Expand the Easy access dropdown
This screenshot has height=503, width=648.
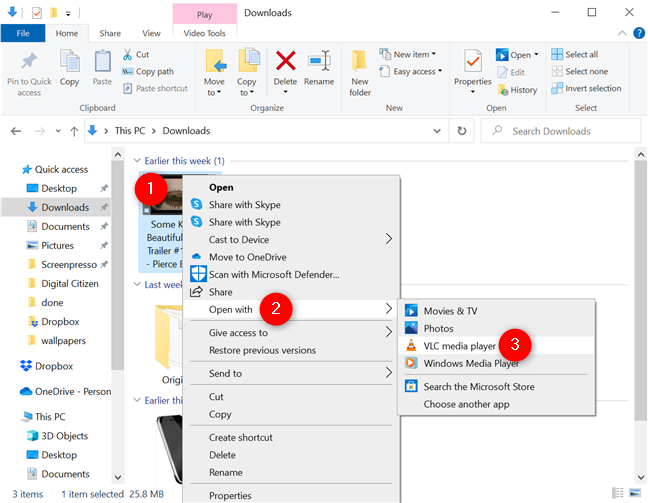click(440, 71)
